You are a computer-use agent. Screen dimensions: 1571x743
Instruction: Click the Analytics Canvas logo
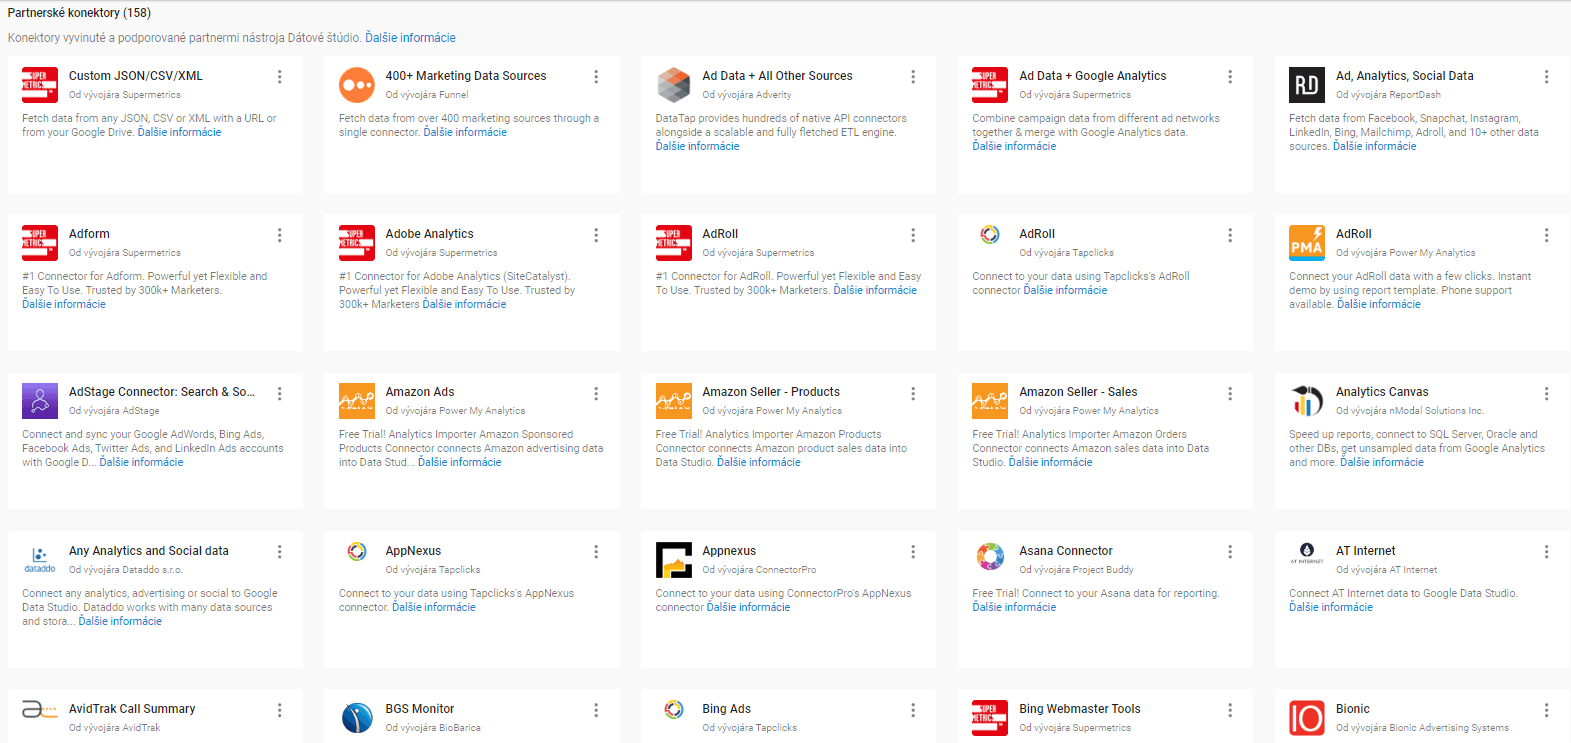[x=1307, y=401]
